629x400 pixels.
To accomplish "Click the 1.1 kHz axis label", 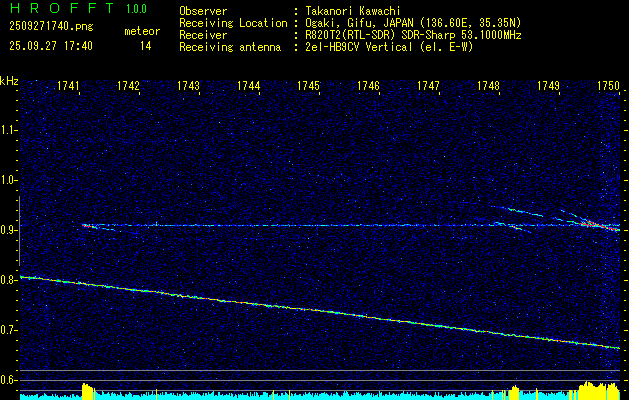I will [x=9, y=129].
